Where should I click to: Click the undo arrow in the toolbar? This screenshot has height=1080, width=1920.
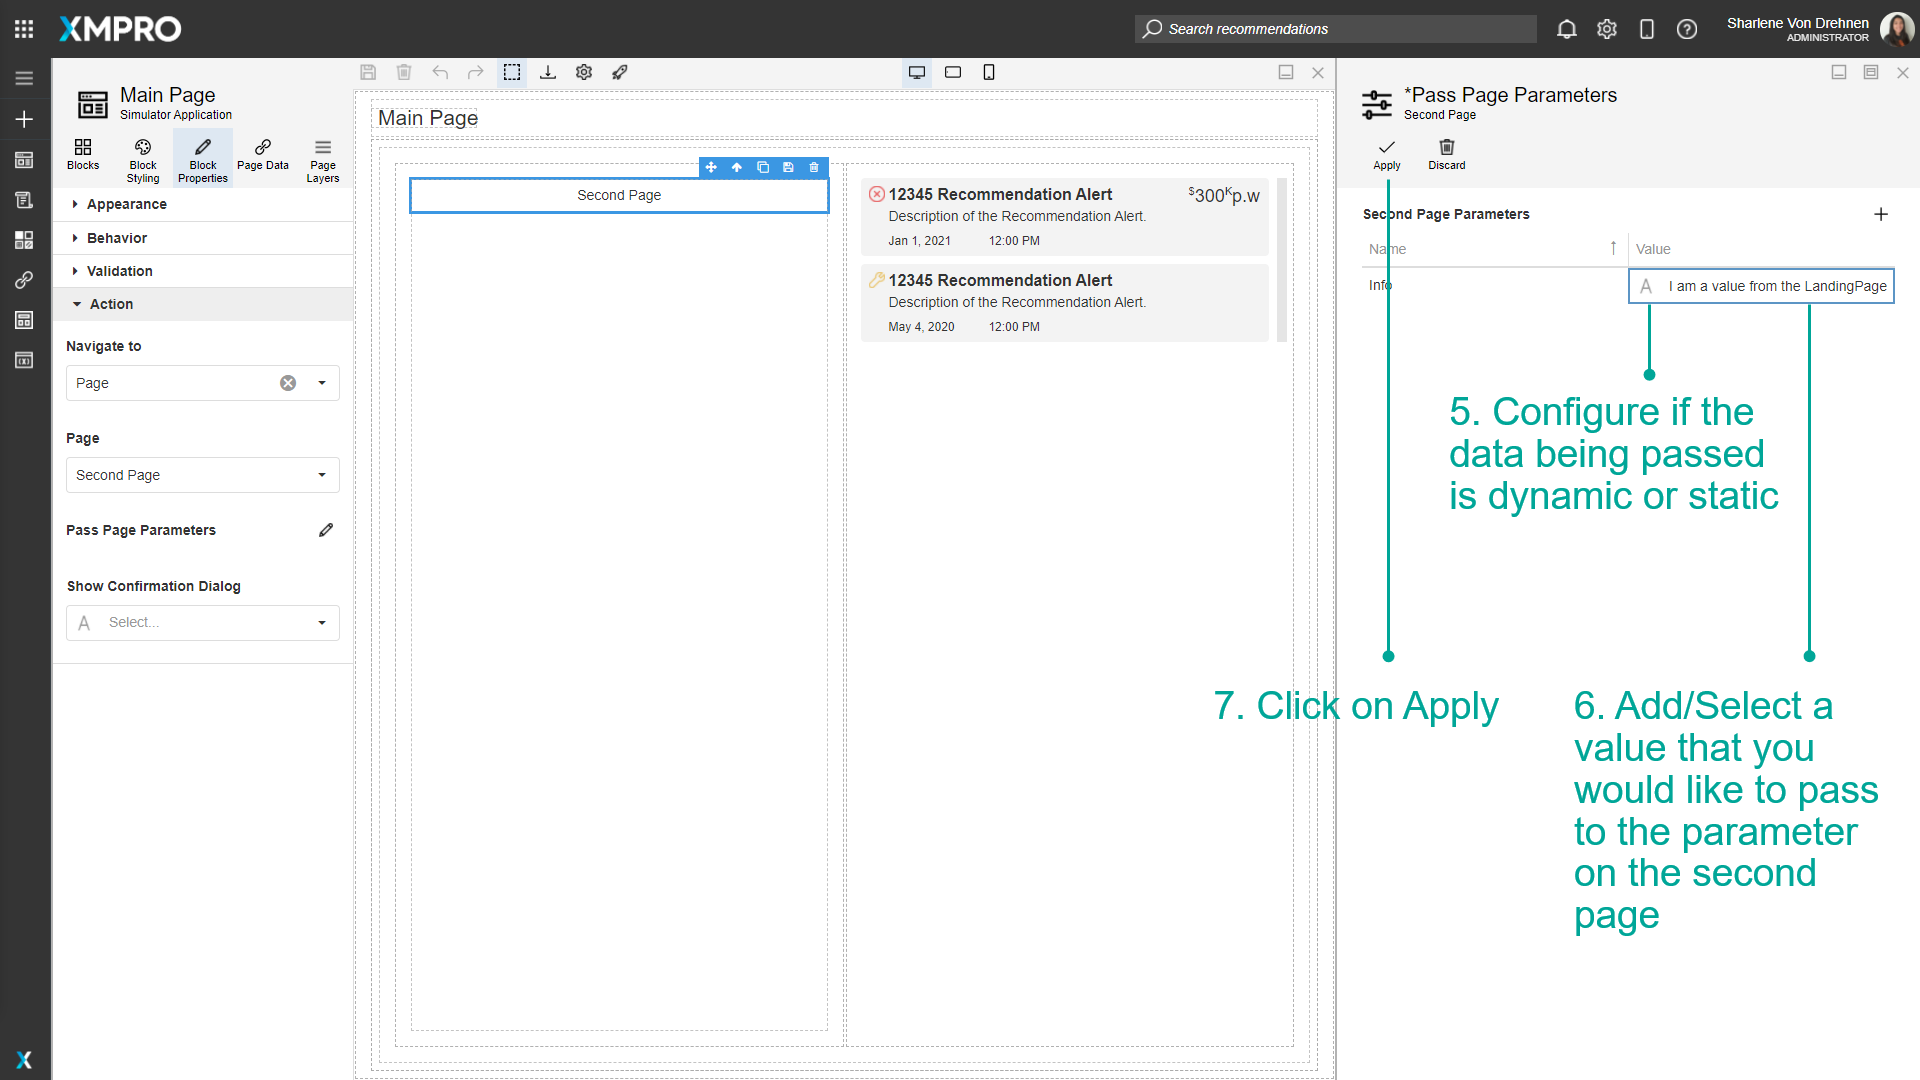(440, 72)
